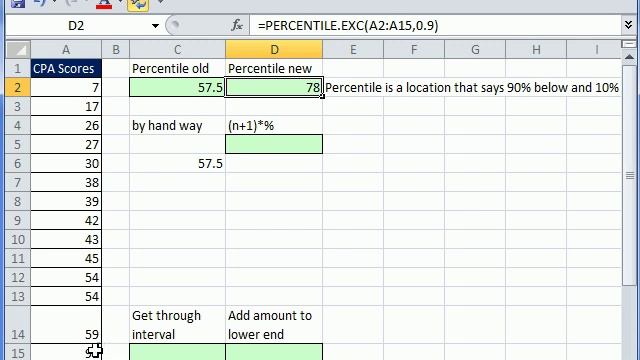
Task: Click the horizontal split box above scrollbar
Action: (x=629, y=44)
